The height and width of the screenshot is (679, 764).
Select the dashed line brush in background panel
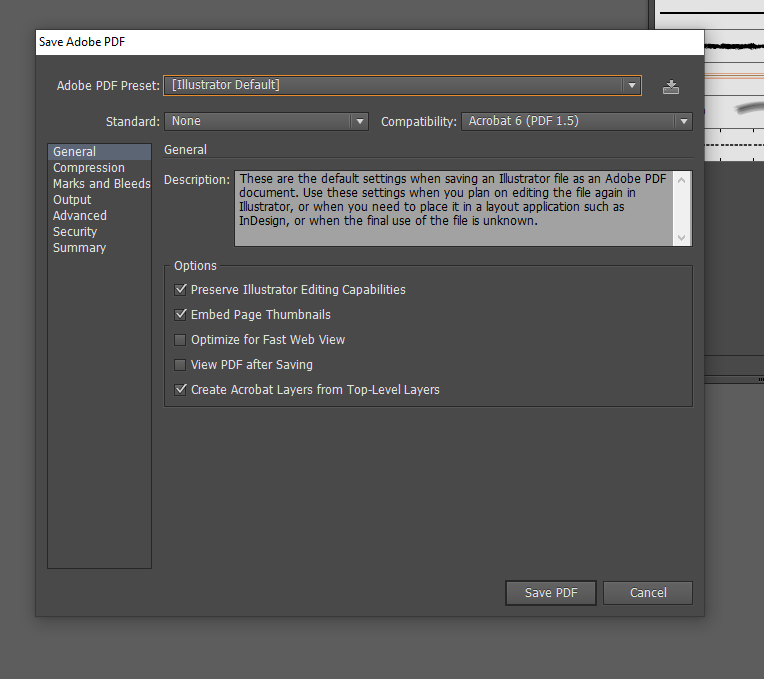point(734,145)
